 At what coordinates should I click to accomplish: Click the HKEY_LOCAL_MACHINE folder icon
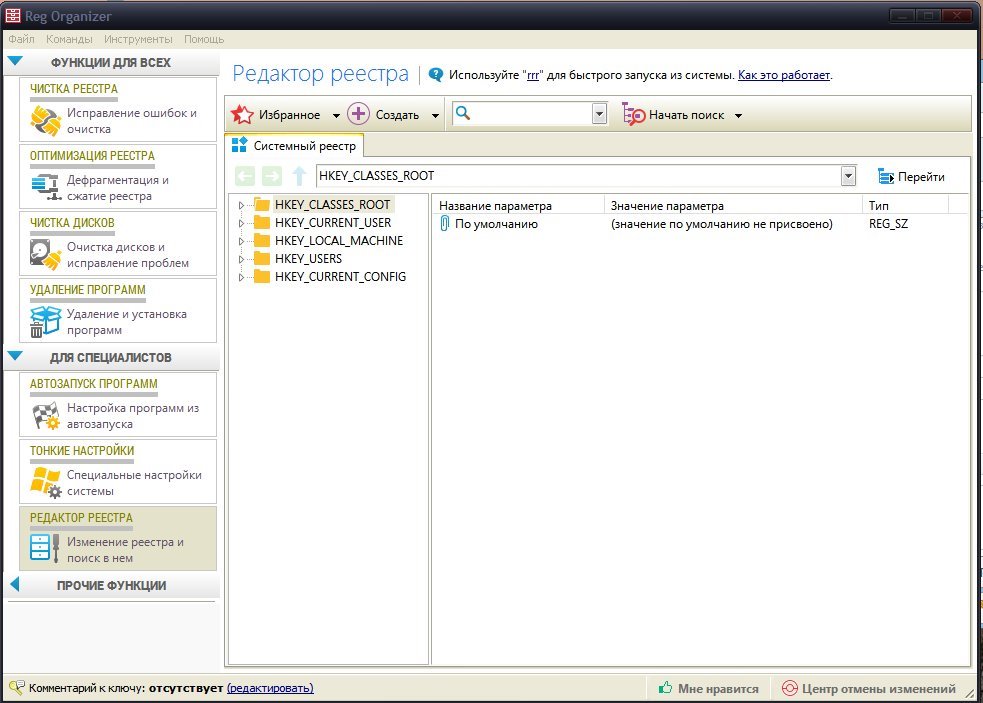click(x=262, y=241)
